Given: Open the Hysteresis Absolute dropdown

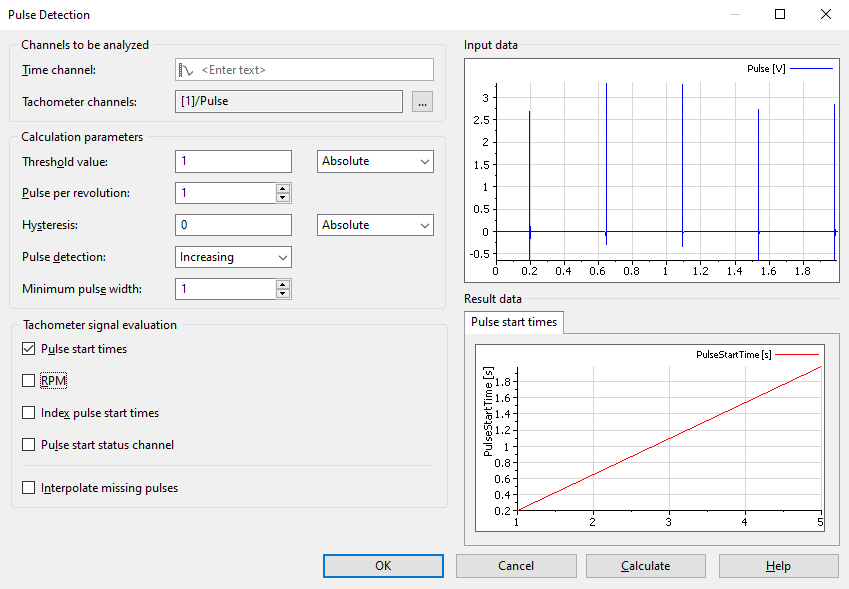Looking at the screenshot, I should tap(375, 225).
